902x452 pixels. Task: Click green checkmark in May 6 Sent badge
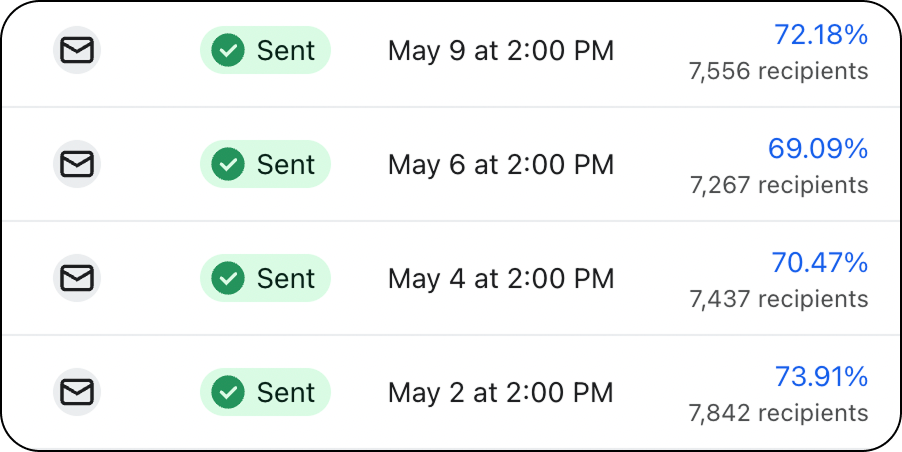[x=228, y=164]
